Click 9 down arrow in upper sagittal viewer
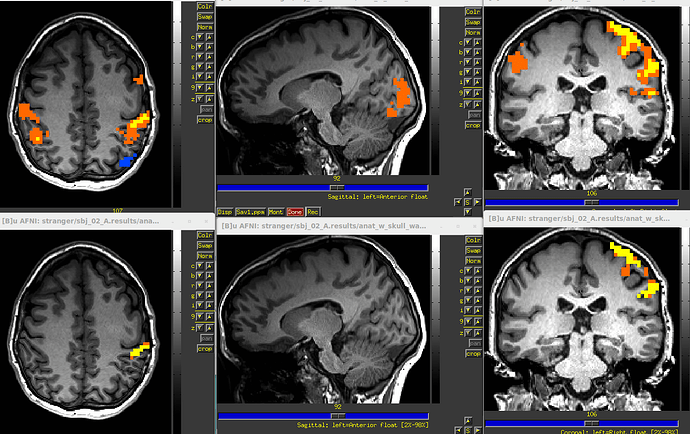 468,93
